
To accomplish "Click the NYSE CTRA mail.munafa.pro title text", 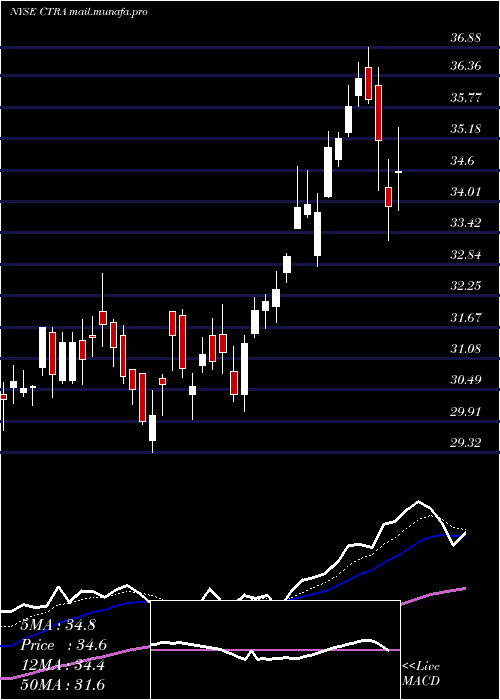I will (79, 12).
